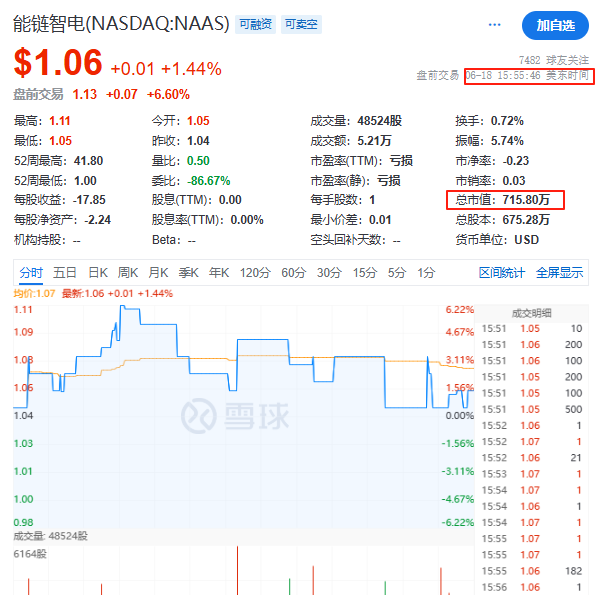Click the 市净率 -0.23 value

[516, 160]
